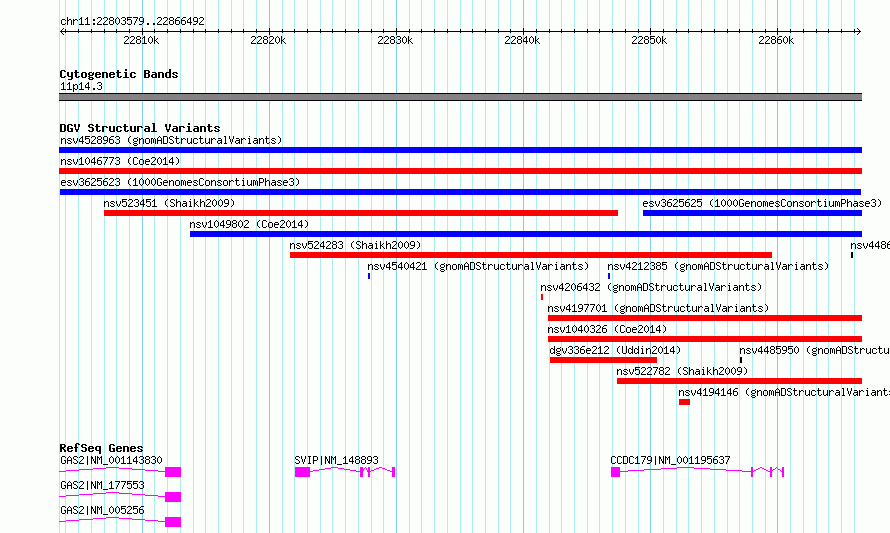890x533 pixels.
Task: Click the esv3625623 1000Genomes blue bar
Action: (x=460, y=192)
